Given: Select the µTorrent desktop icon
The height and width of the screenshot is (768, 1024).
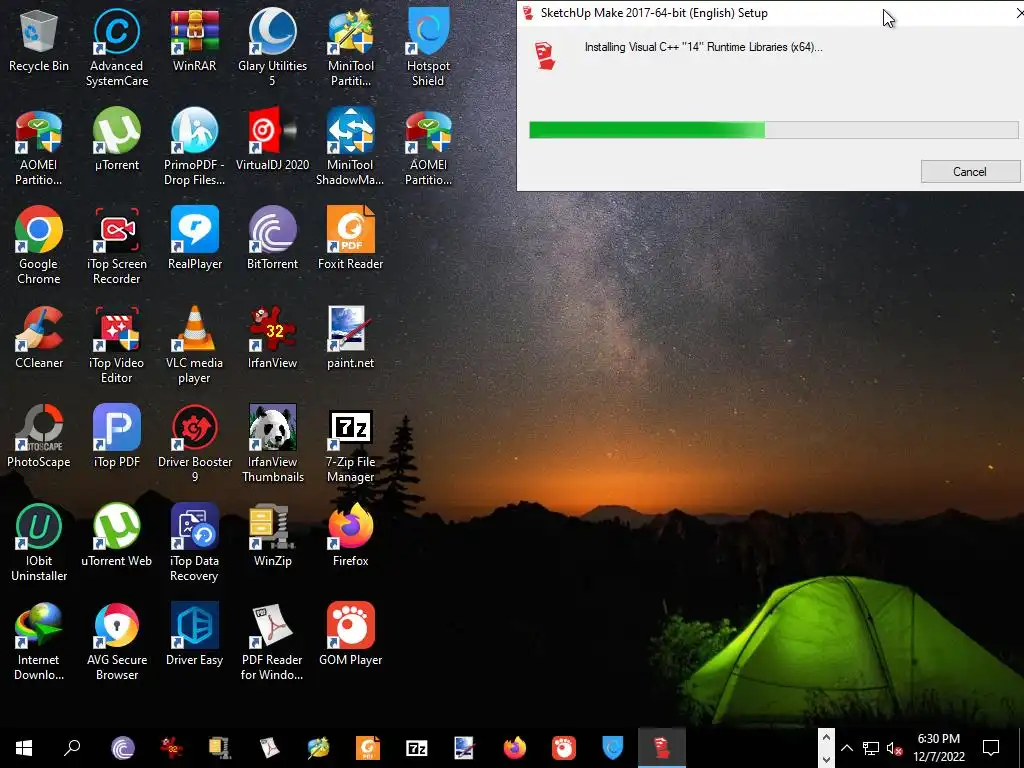Looking at the screenshot, I should [117, 139].
